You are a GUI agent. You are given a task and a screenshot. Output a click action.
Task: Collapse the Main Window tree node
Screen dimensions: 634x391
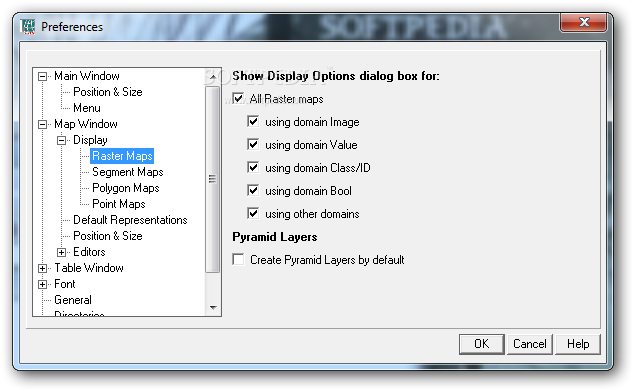(42, 76)
